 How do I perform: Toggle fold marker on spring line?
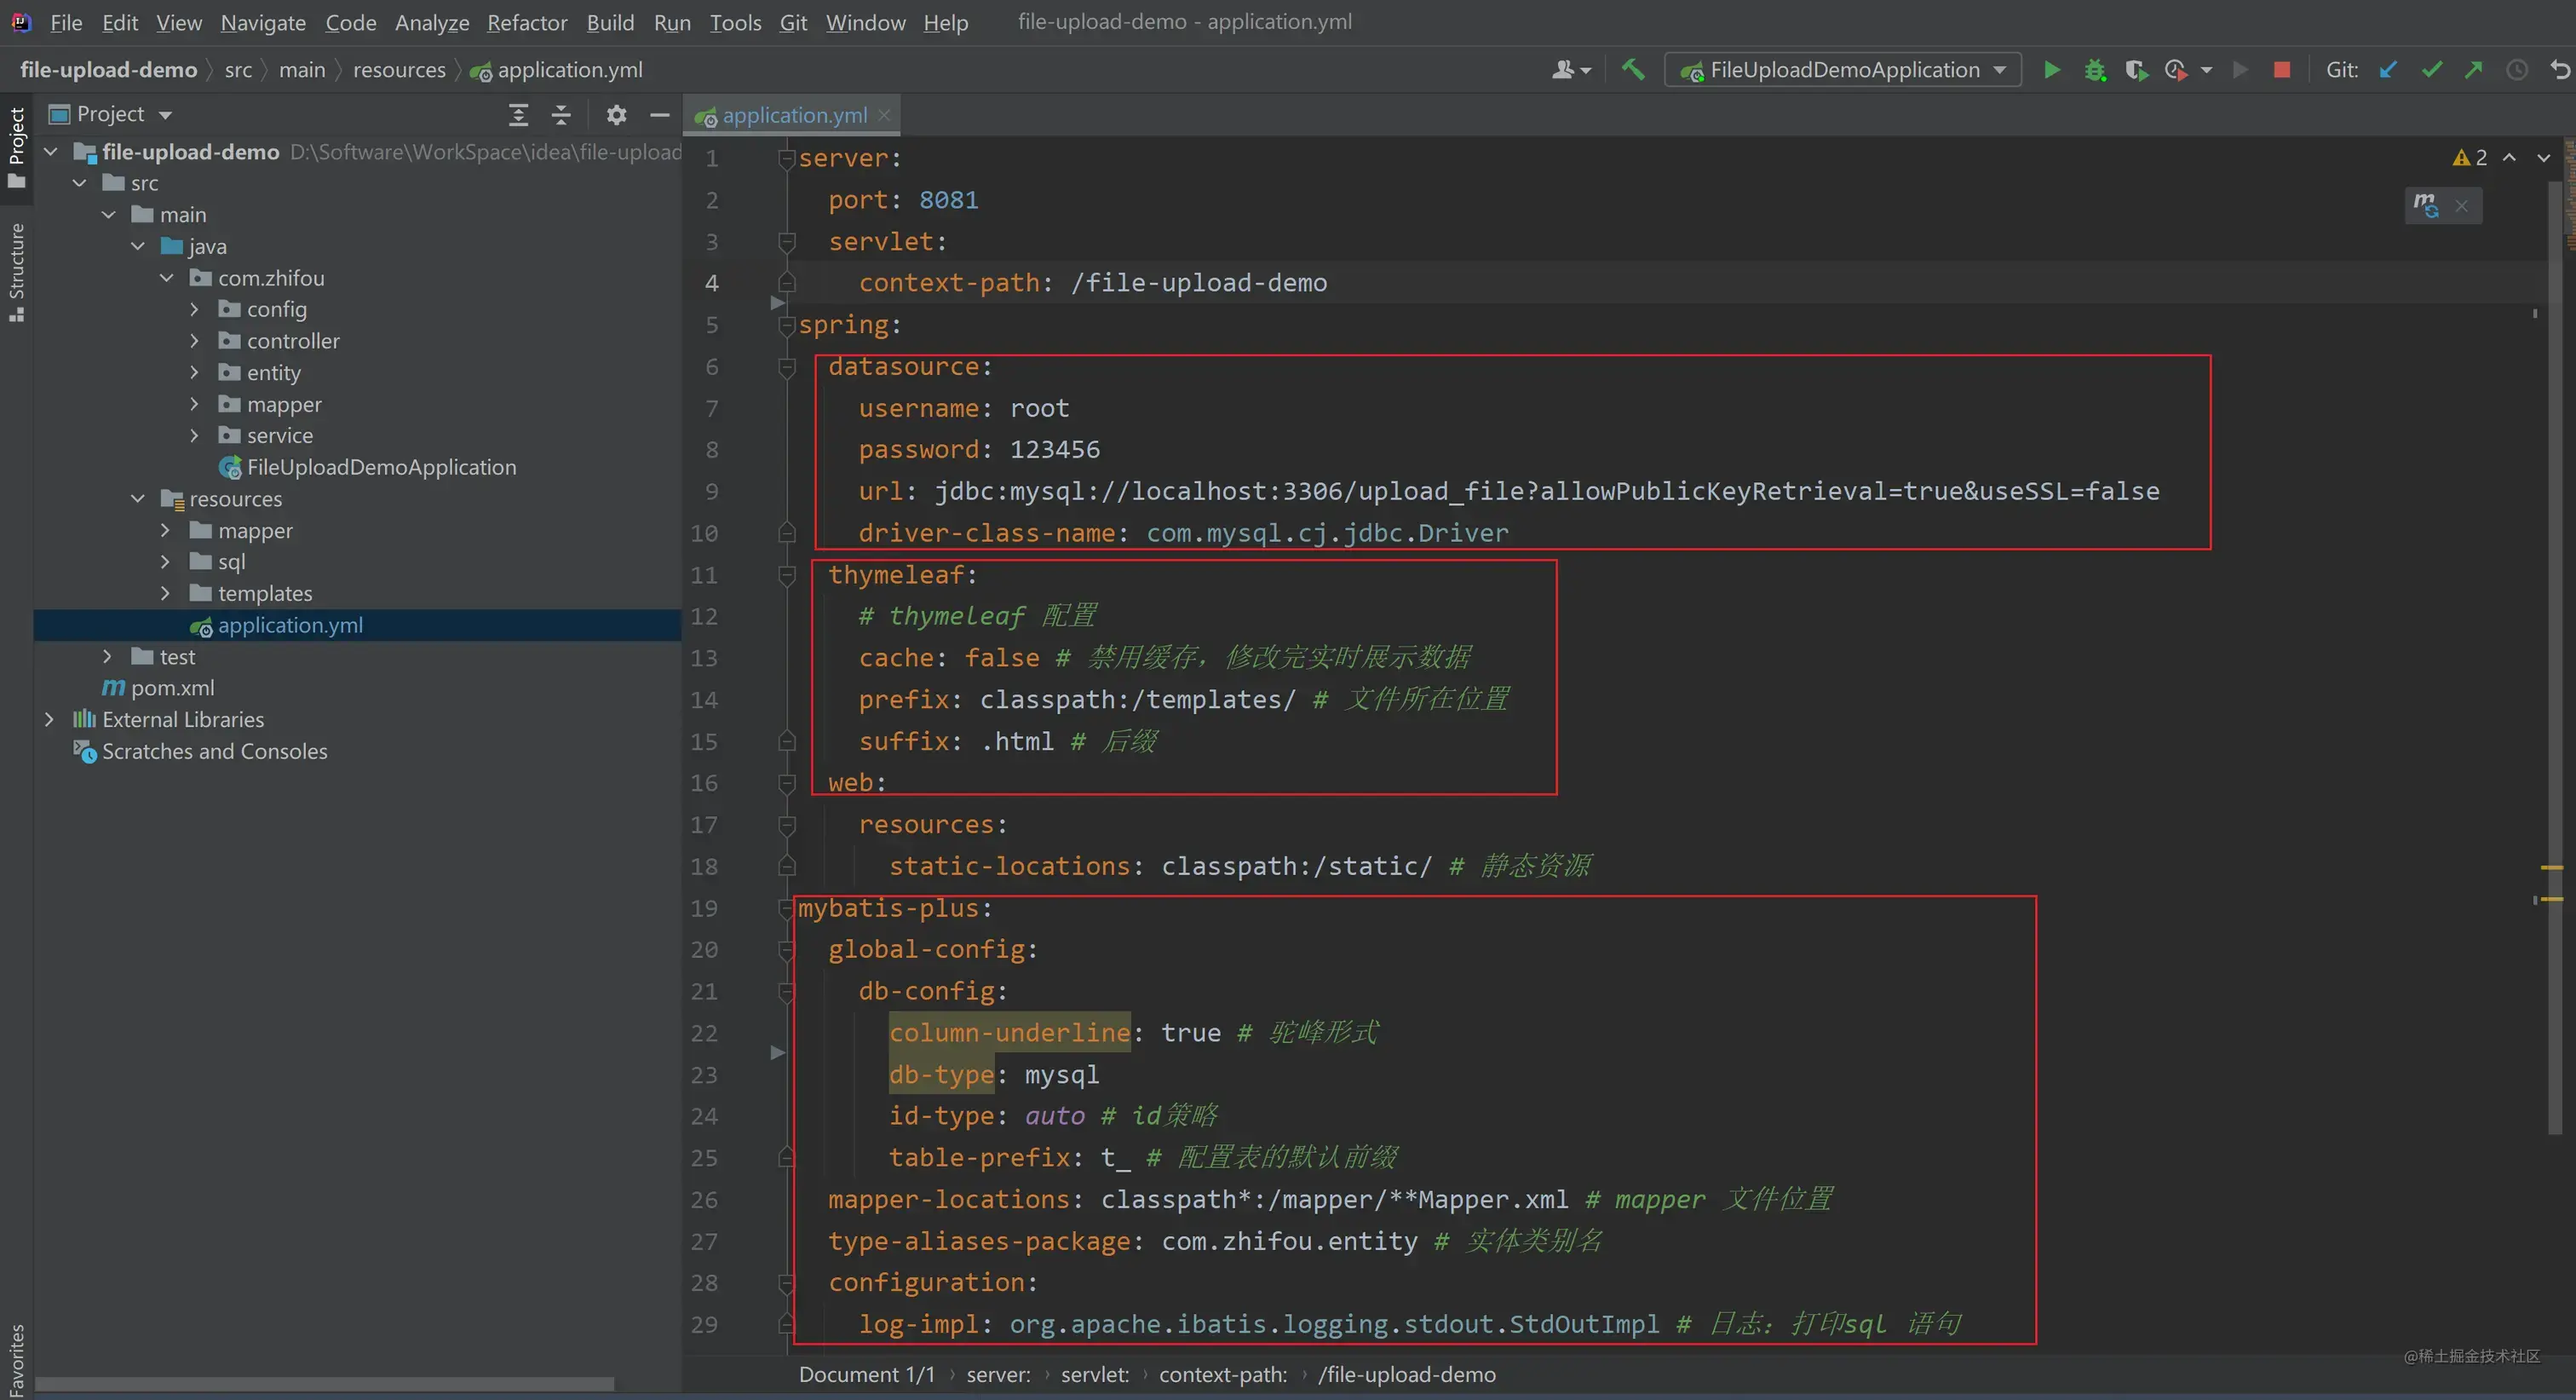787,326
